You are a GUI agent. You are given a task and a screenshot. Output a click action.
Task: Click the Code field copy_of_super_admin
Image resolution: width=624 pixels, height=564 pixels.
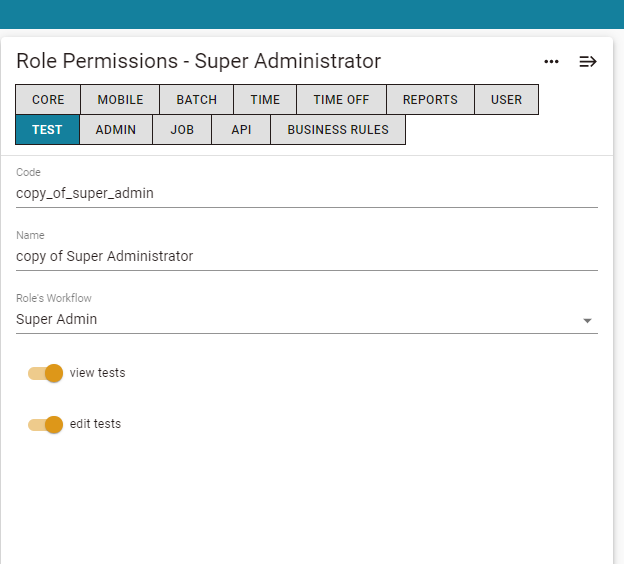point(307,193)
